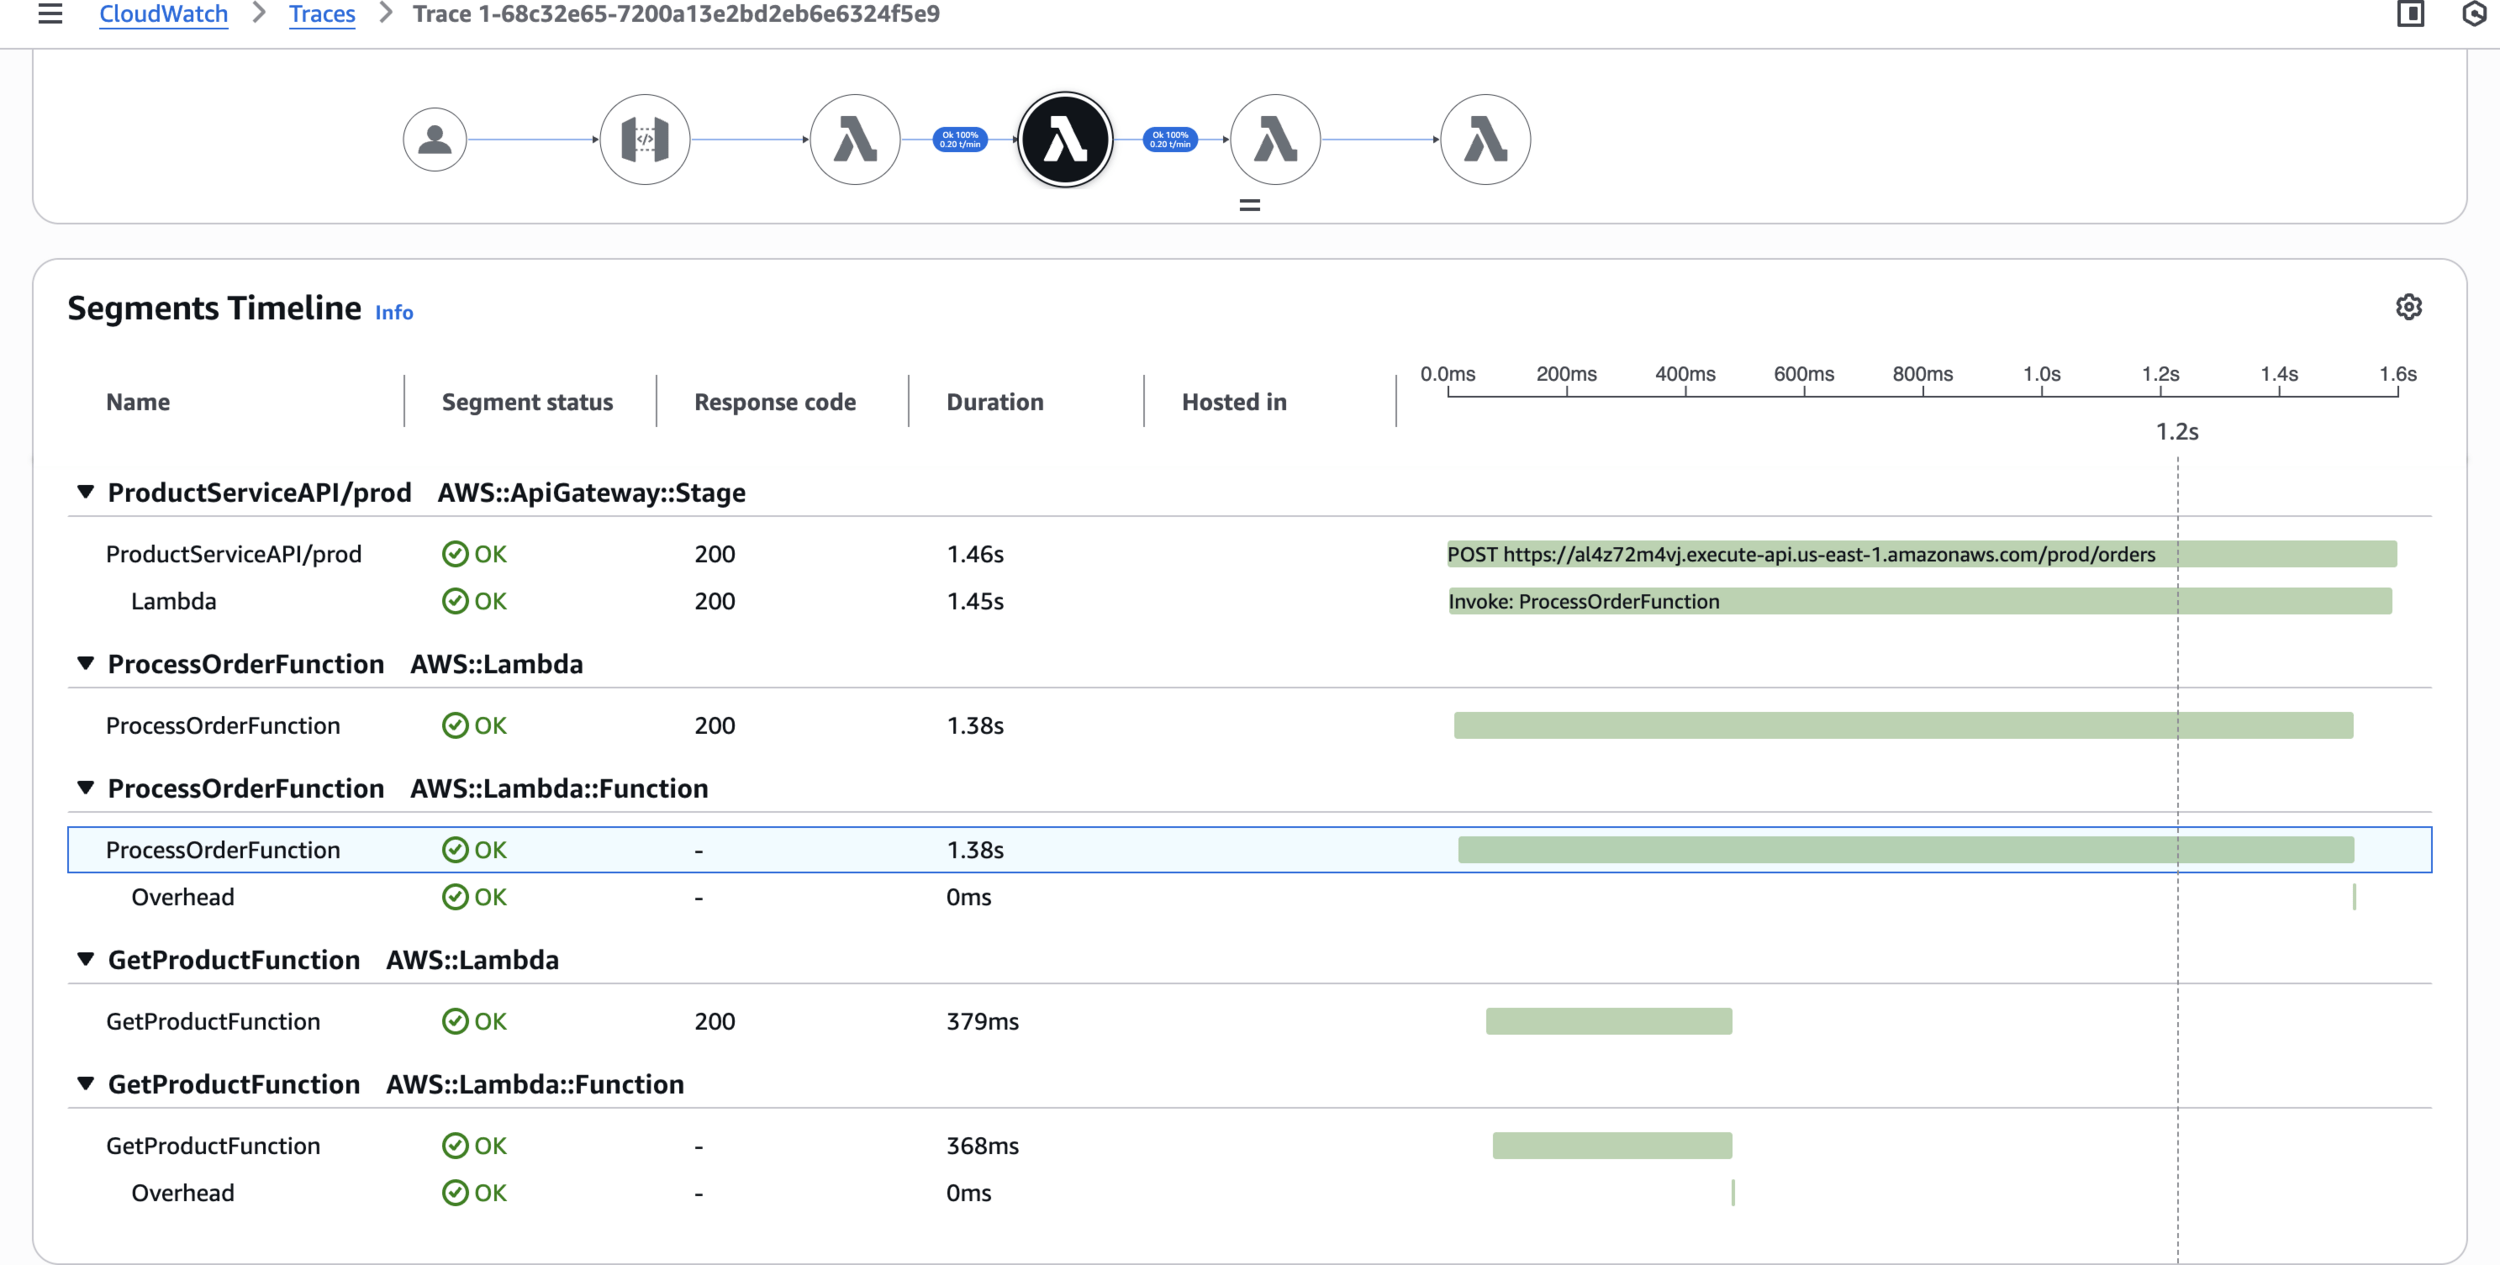Go to CloudWatch breadcrumb link
Screen dimensions: 2500x1265
[163, 14]
